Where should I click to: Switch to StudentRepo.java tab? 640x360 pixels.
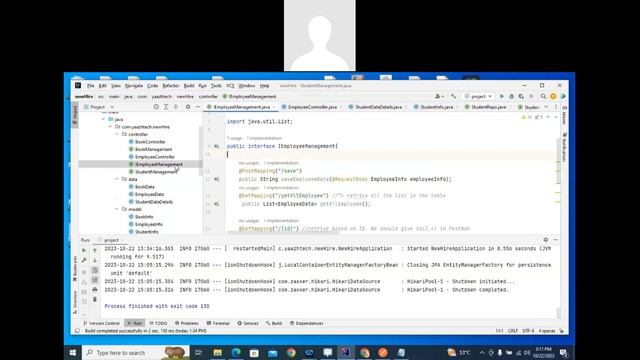click(x=488, y=107)
